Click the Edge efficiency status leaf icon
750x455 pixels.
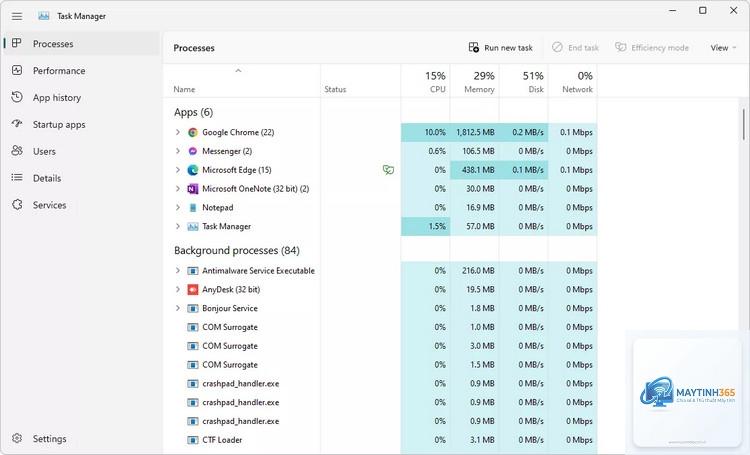[388, 170]
